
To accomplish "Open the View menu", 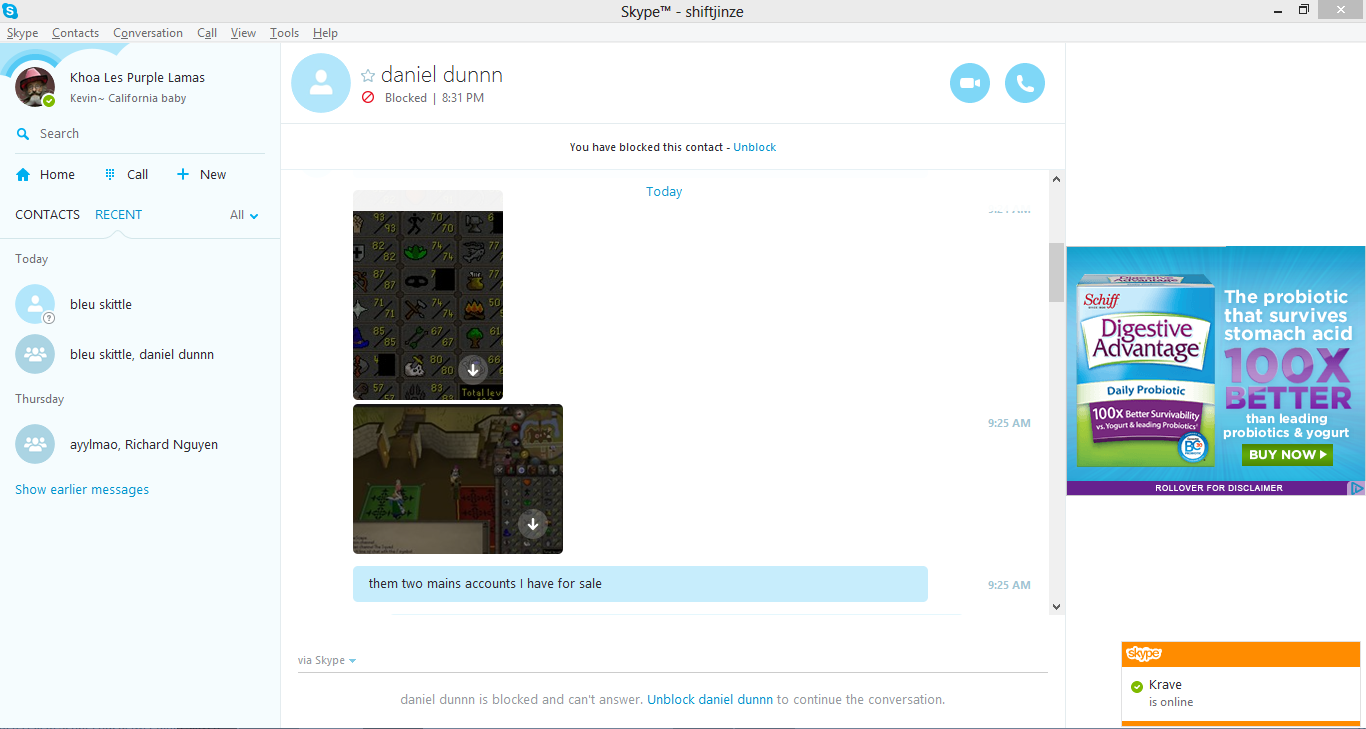I will (243, 33).
